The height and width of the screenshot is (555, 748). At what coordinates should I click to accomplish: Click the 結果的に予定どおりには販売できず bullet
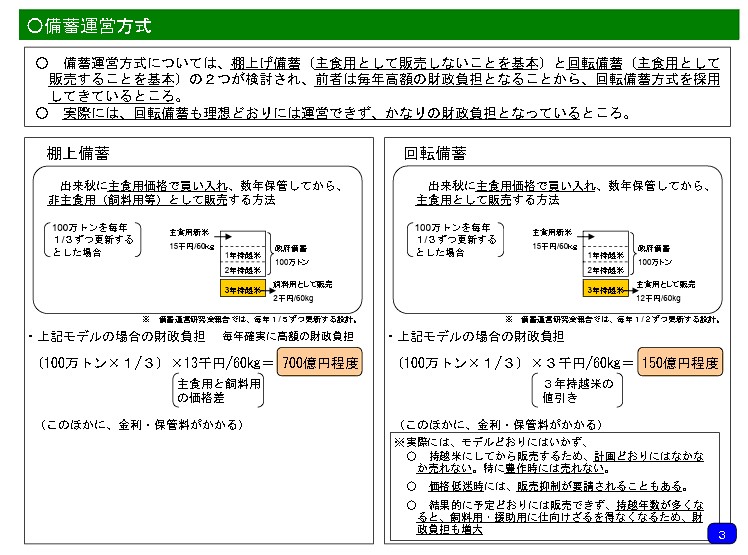[555, 517]
